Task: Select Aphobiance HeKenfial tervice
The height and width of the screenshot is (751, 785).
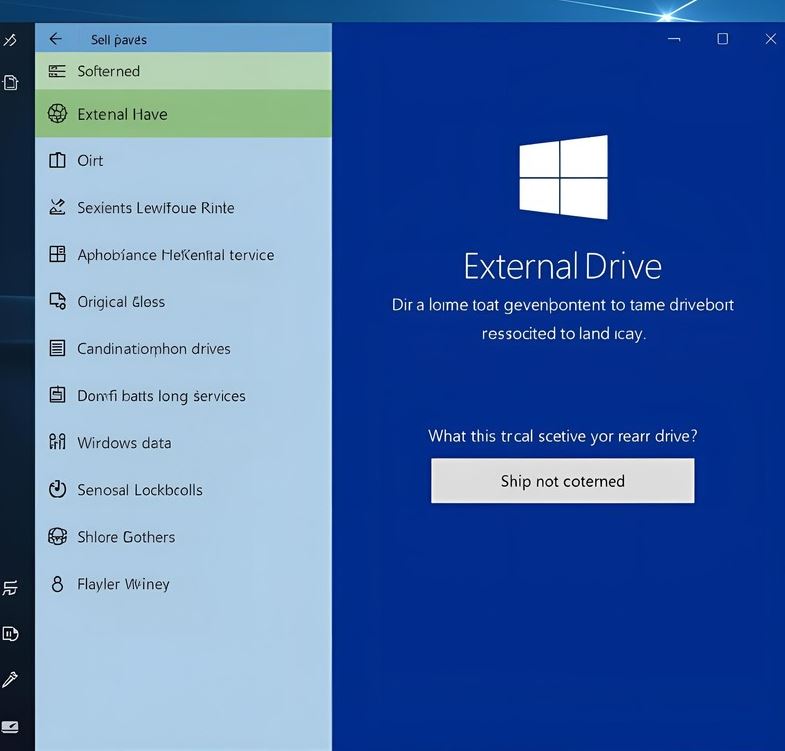Action: [x=183, y=254]
